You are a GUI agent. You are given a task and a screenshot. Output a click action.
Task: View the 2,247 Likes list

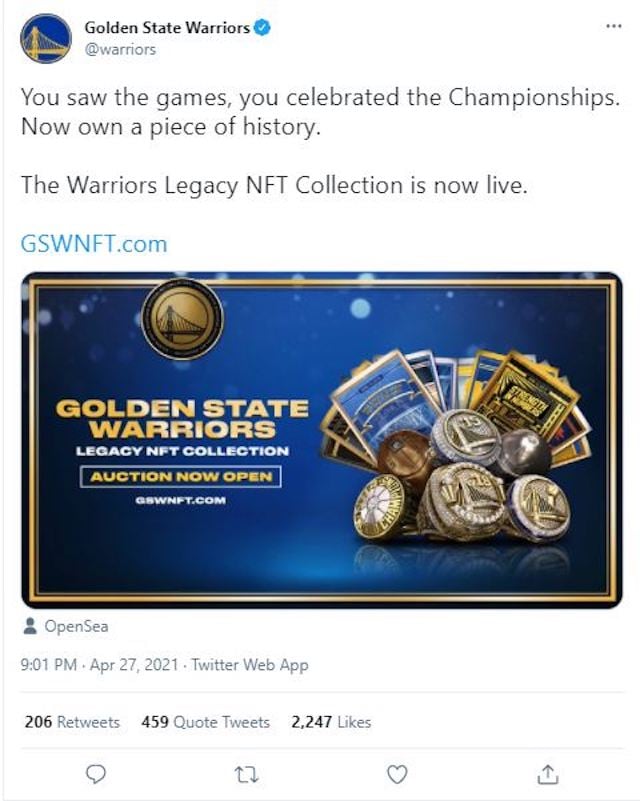331,722
